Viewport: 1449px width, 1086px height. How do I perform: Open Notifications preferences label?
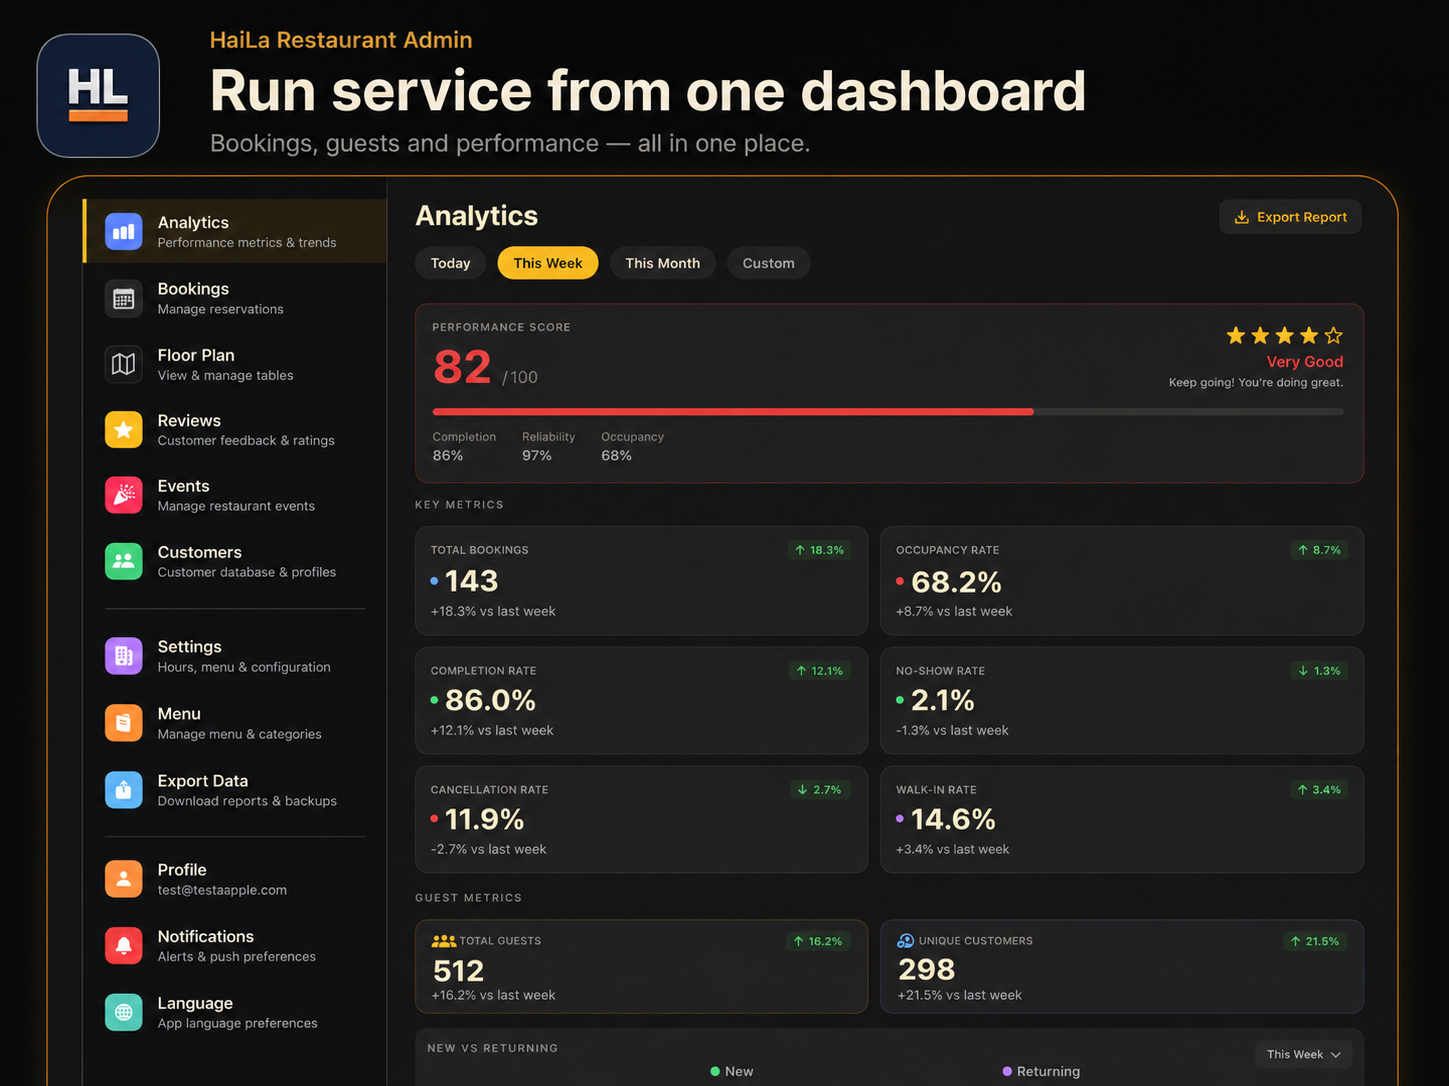pyautogui.click(x=205, y=937)
